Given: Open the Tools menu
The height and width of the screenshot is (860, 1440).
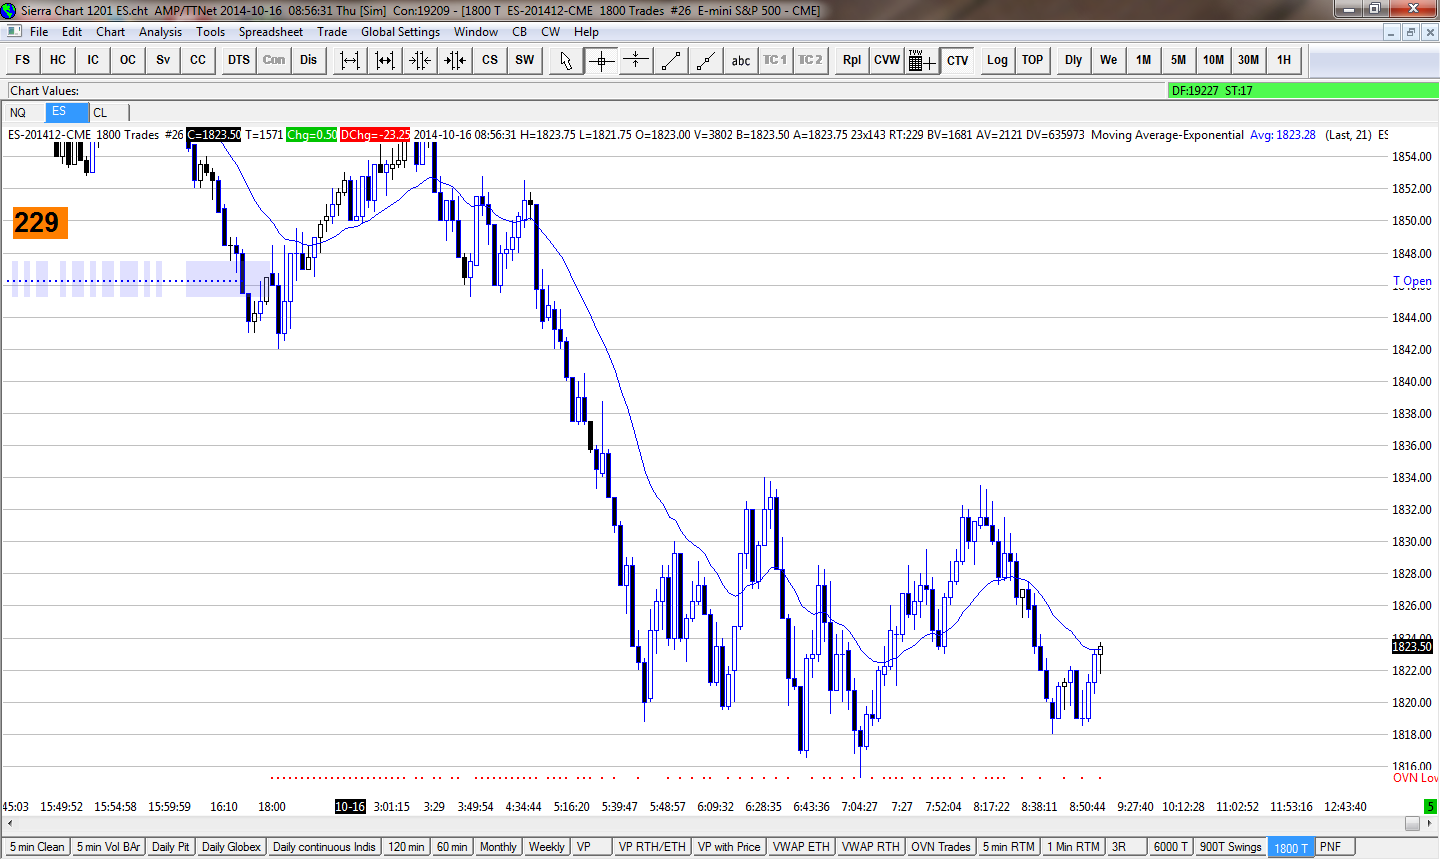Looking at the screenshot, I should click(x=211, y=32).
